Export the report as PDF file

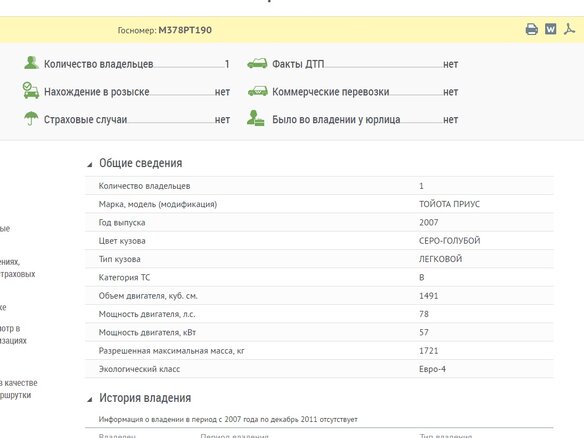[569, 29]
